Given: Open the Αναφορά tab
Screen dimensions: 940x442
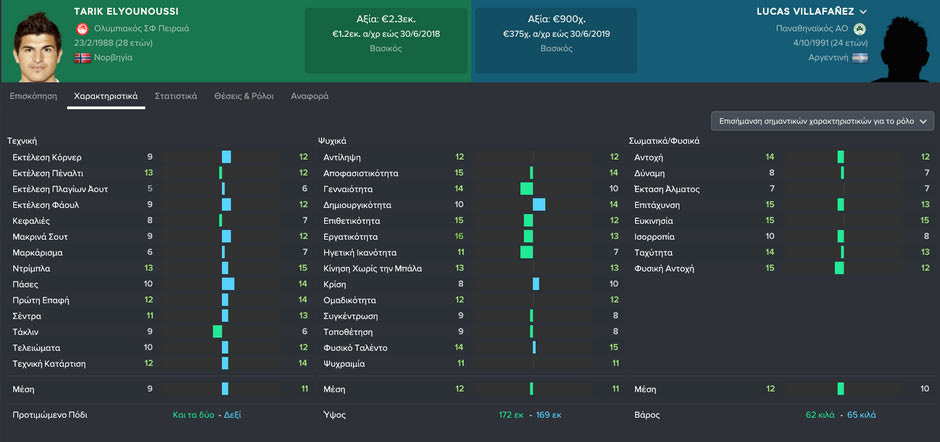Looking at the screenshot, I should (x=310, y=96).
